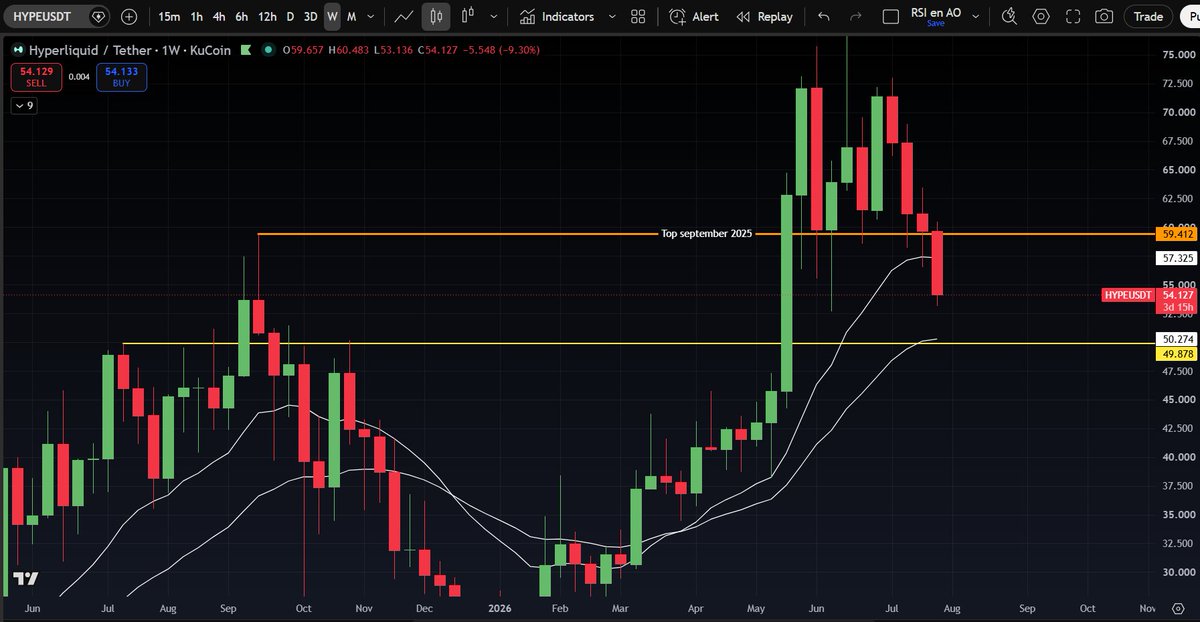The width and height of the screenshot is (1200, 622).
Task: Click the add symbol plus icon
Action: (130, 16)
